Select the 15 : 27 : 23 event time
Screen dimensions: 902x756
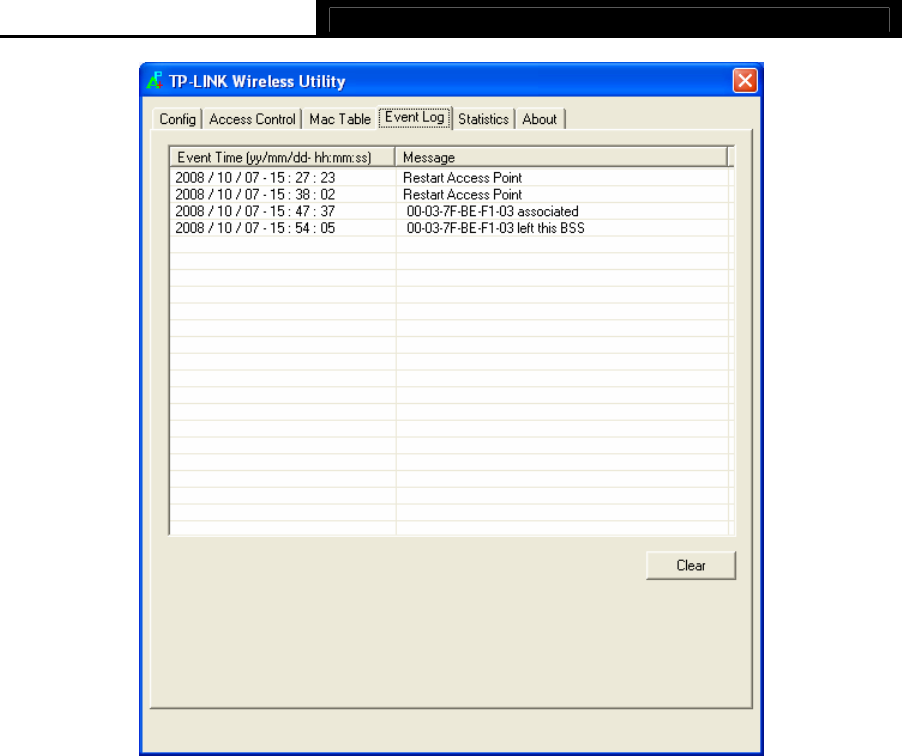tap(255, 178)
